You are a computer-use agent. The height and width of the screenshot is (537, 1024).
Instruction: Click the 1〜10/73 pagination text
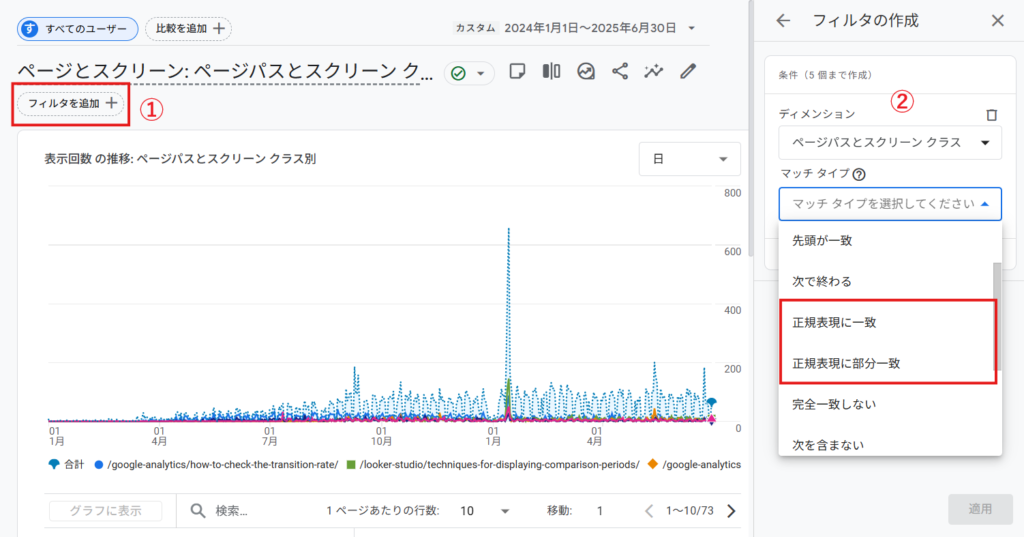pos(690,511)
